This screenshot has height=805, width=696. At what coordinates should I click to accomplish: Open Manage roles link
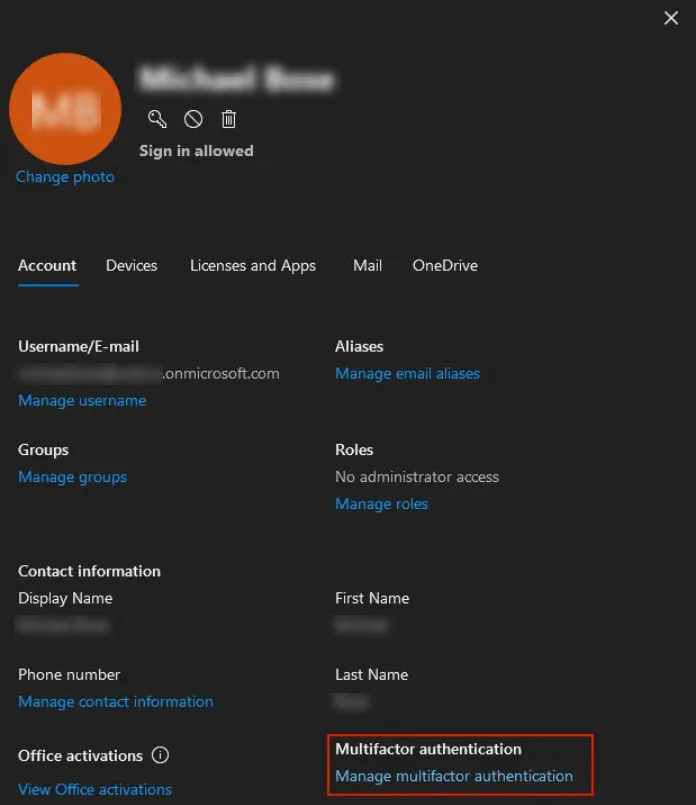[x=381, y=504]
